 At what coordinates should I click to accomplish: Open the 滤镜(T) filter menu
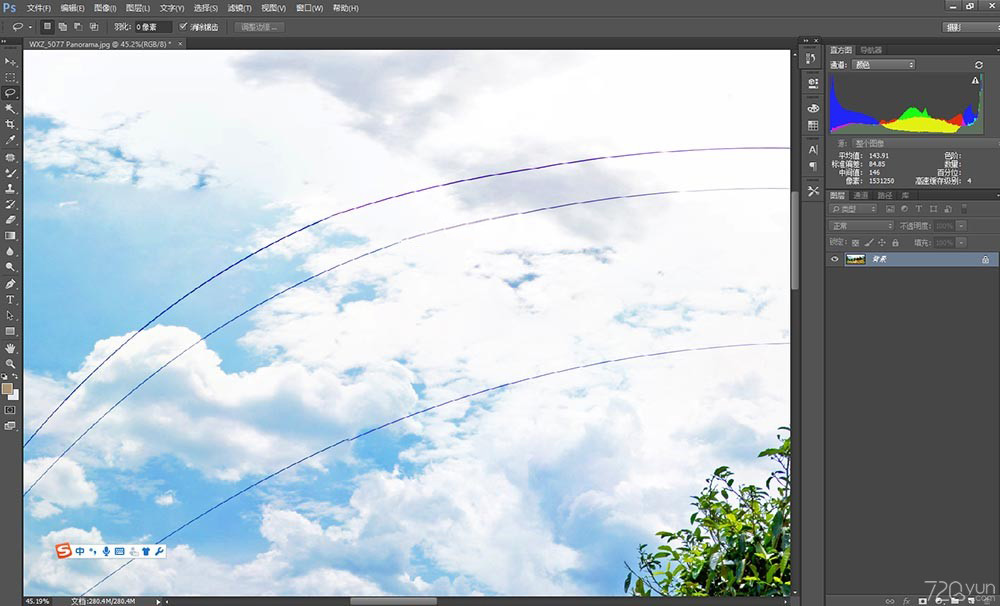point(238,8)
